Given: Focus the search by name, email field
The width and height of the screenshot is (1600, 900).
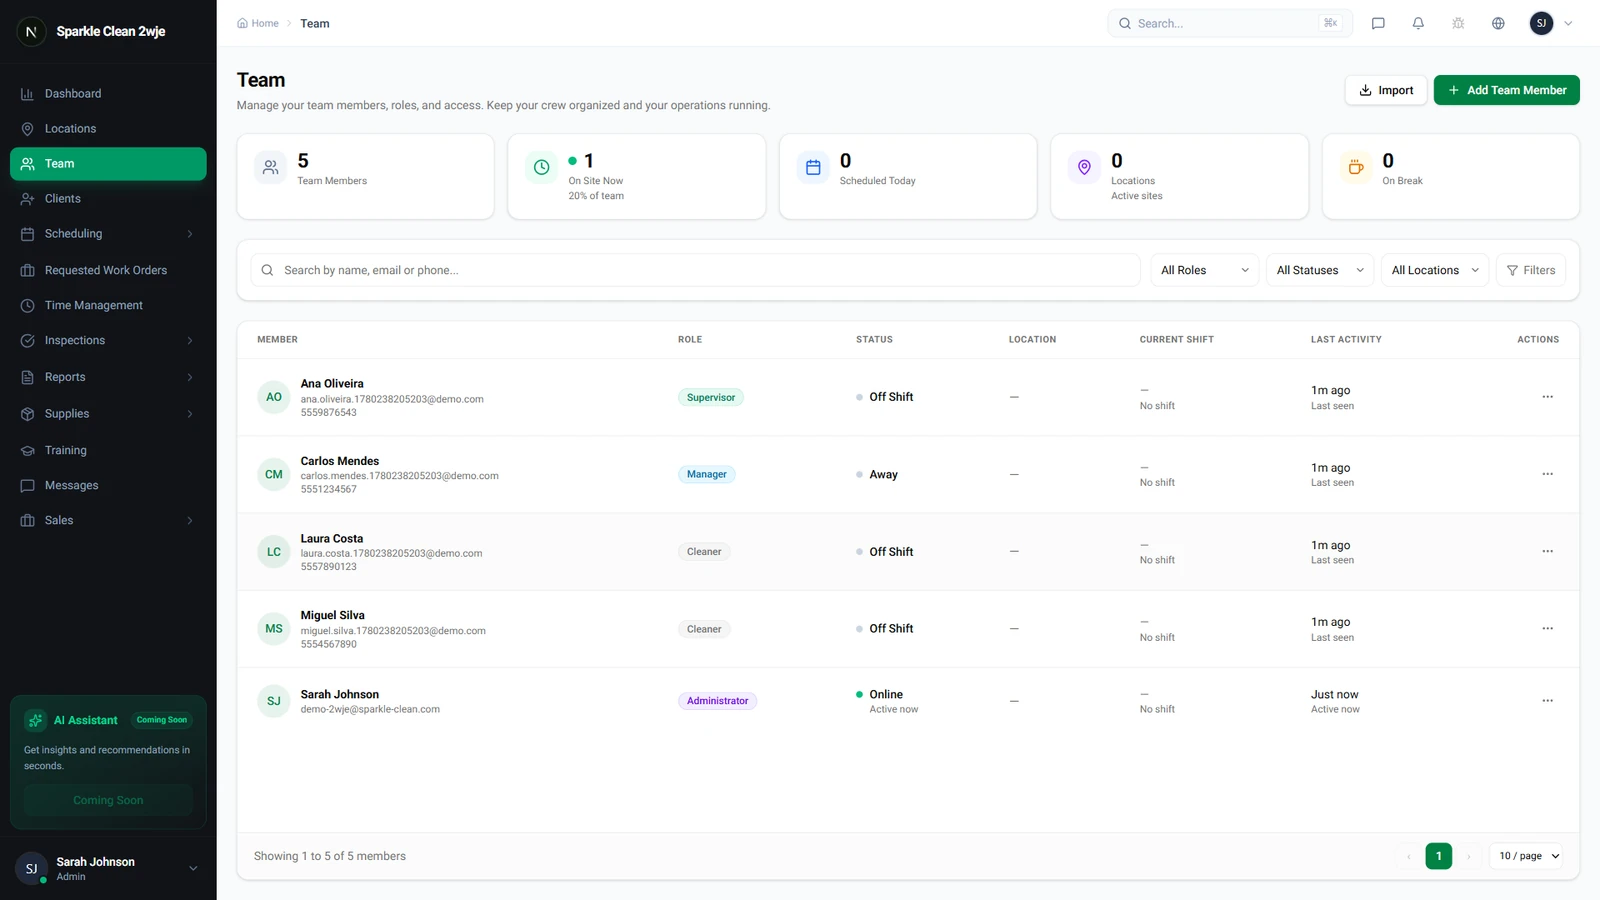Looking at the screenshot, I should tap(695, 270).
